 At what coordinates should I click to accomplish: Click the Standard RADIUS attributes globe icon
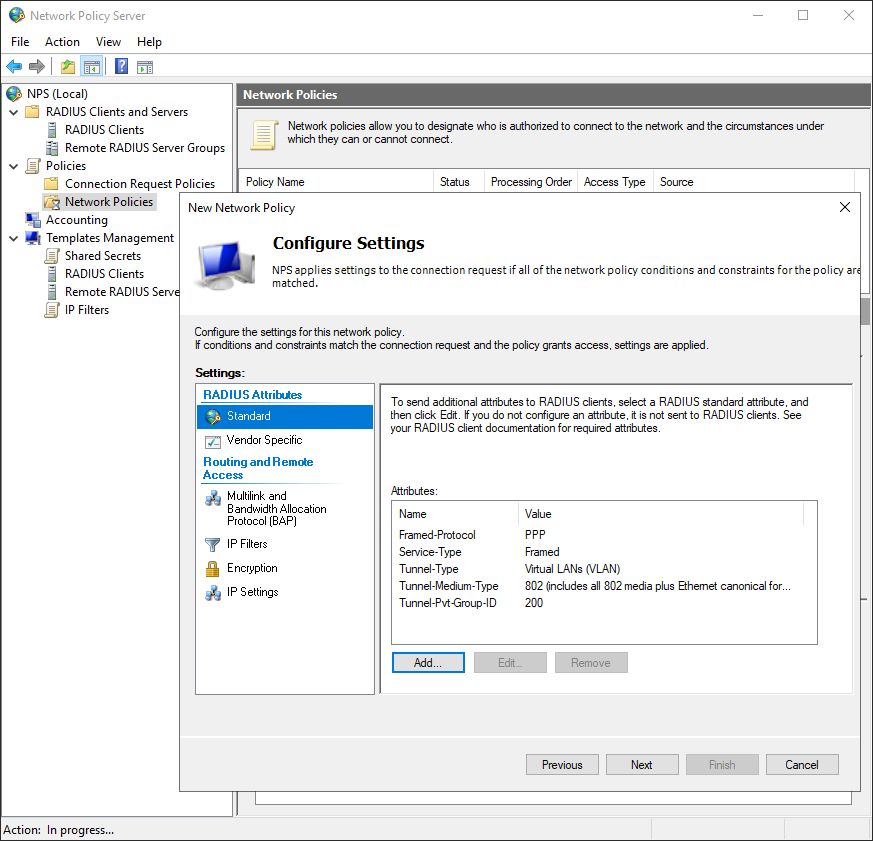tap(213, 416)
